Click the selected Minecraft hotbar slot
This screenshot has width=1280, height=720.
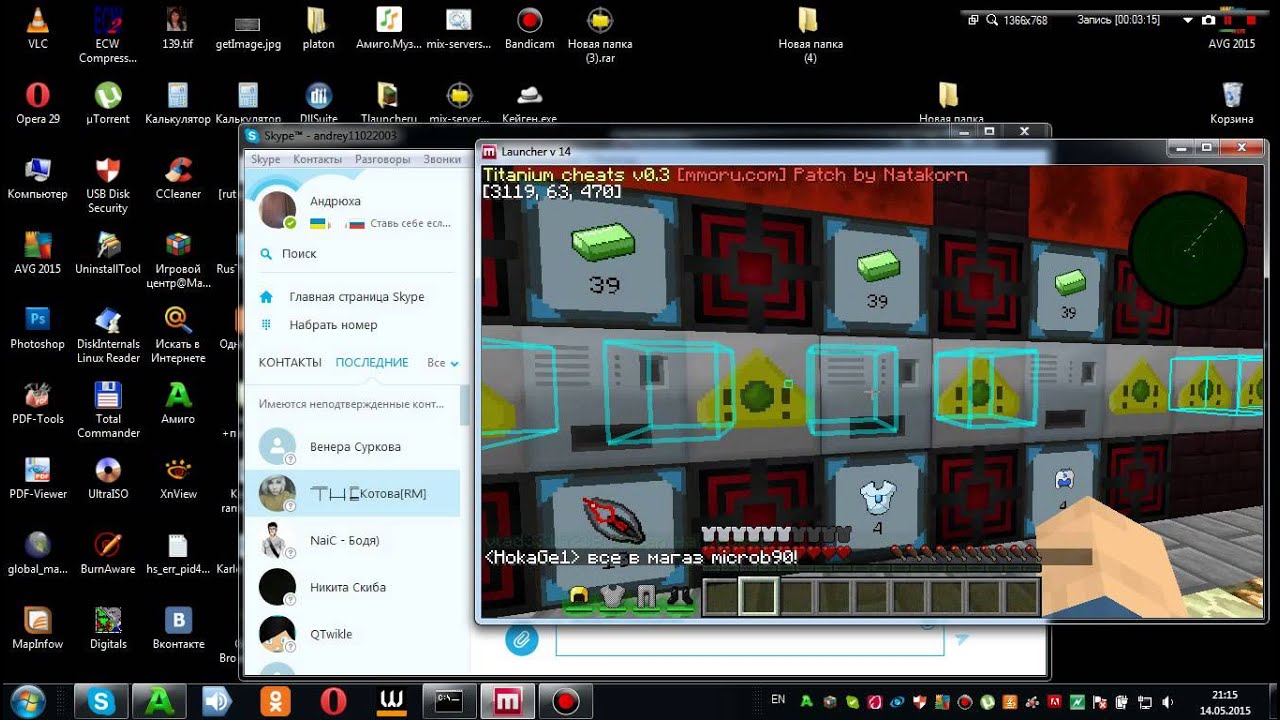tap(759, 597)
